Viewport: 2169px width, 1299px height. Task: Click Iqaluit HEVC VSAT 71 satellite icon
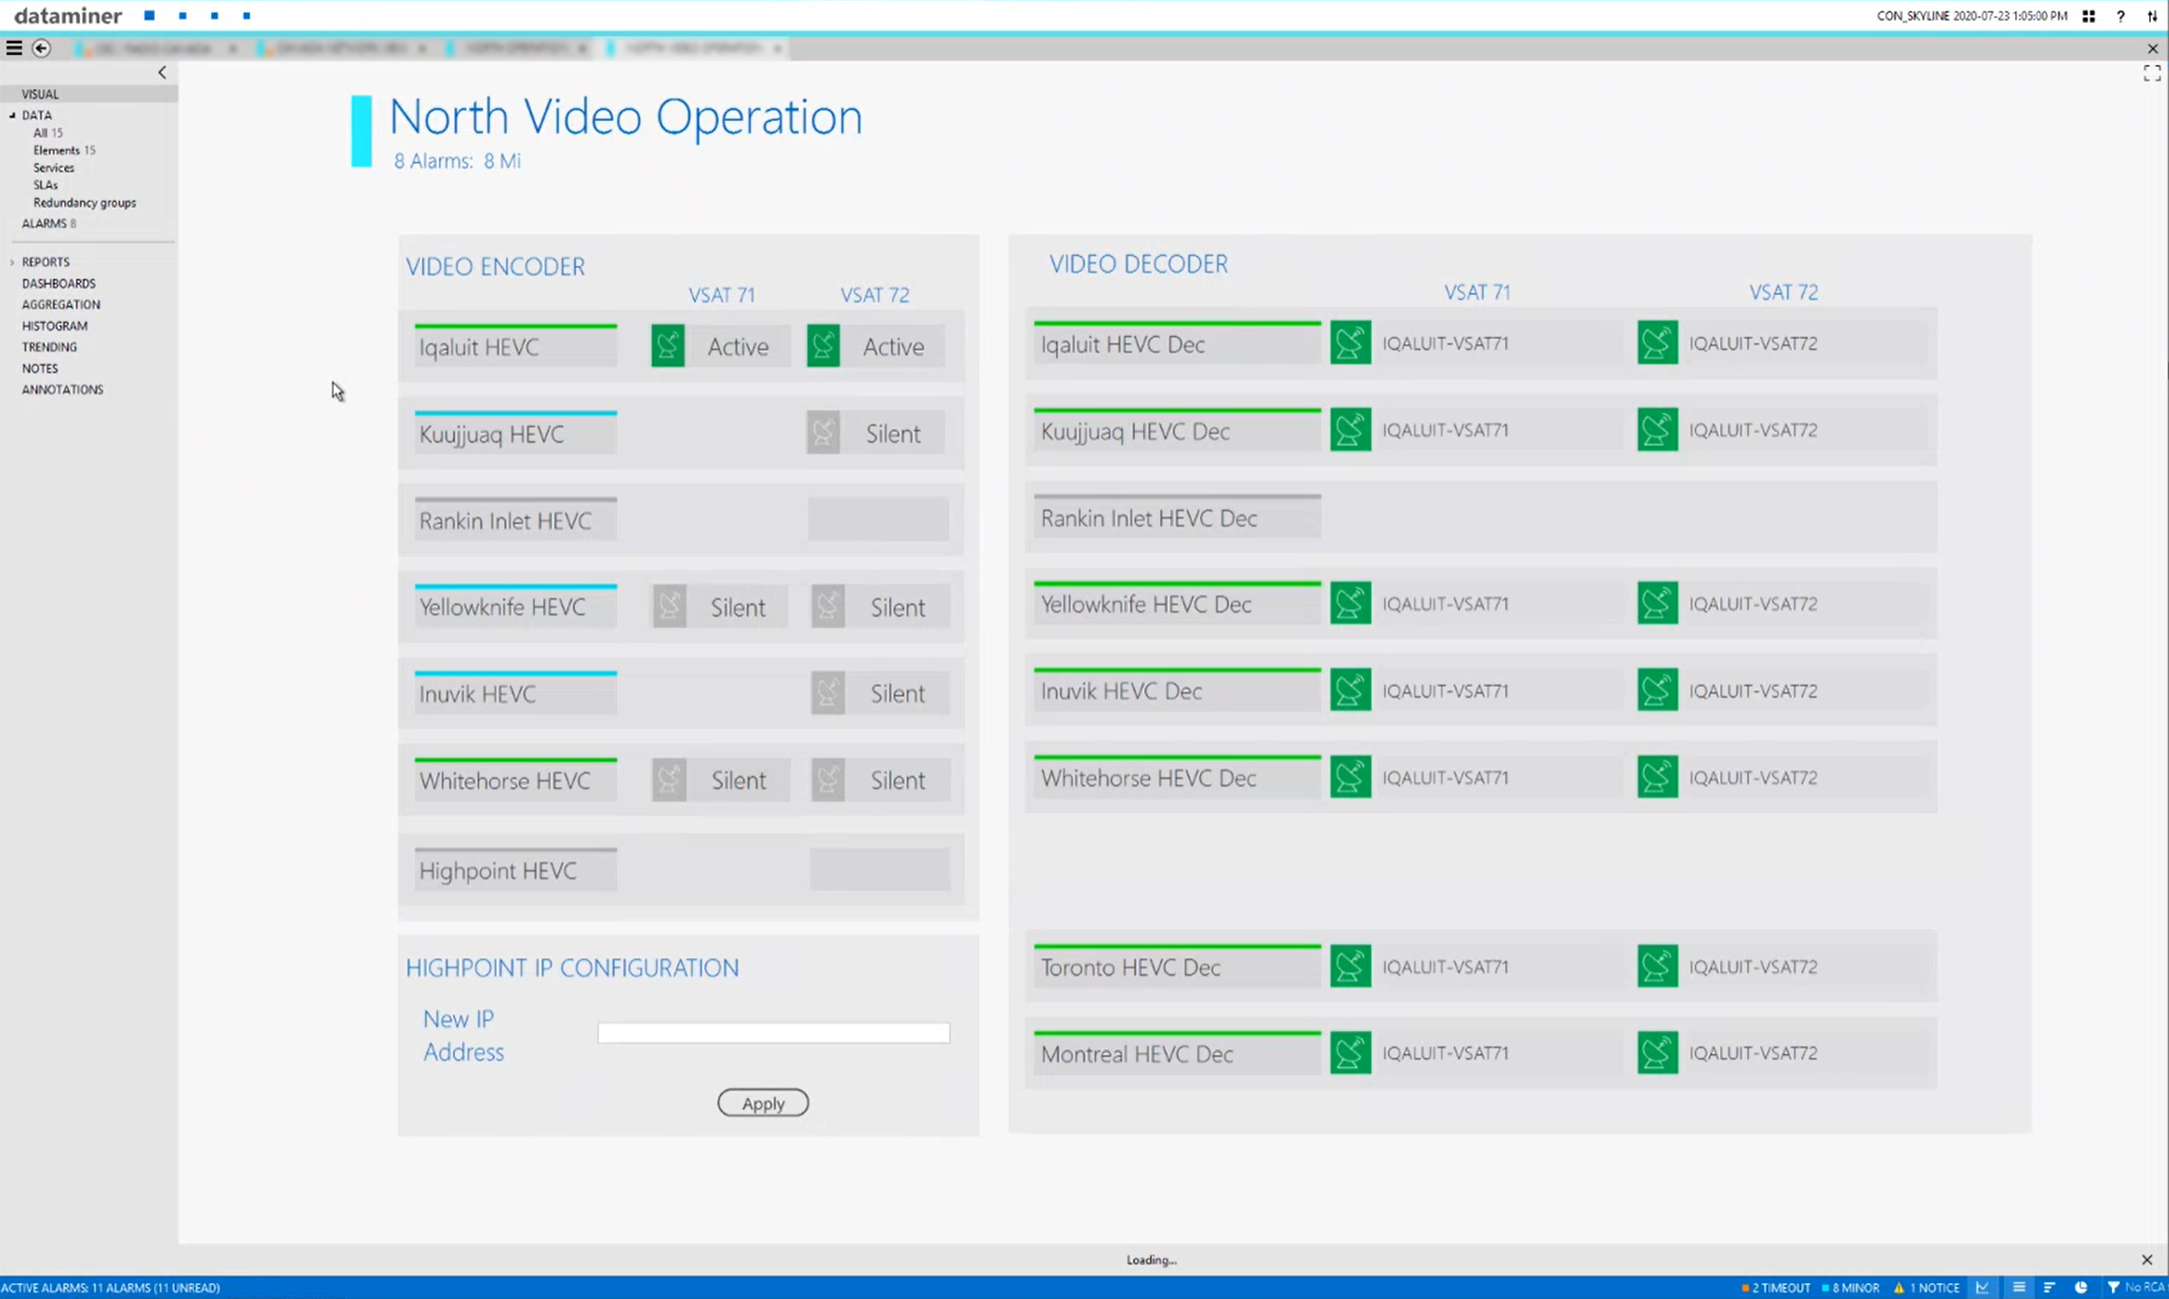[x=668, y=346]
